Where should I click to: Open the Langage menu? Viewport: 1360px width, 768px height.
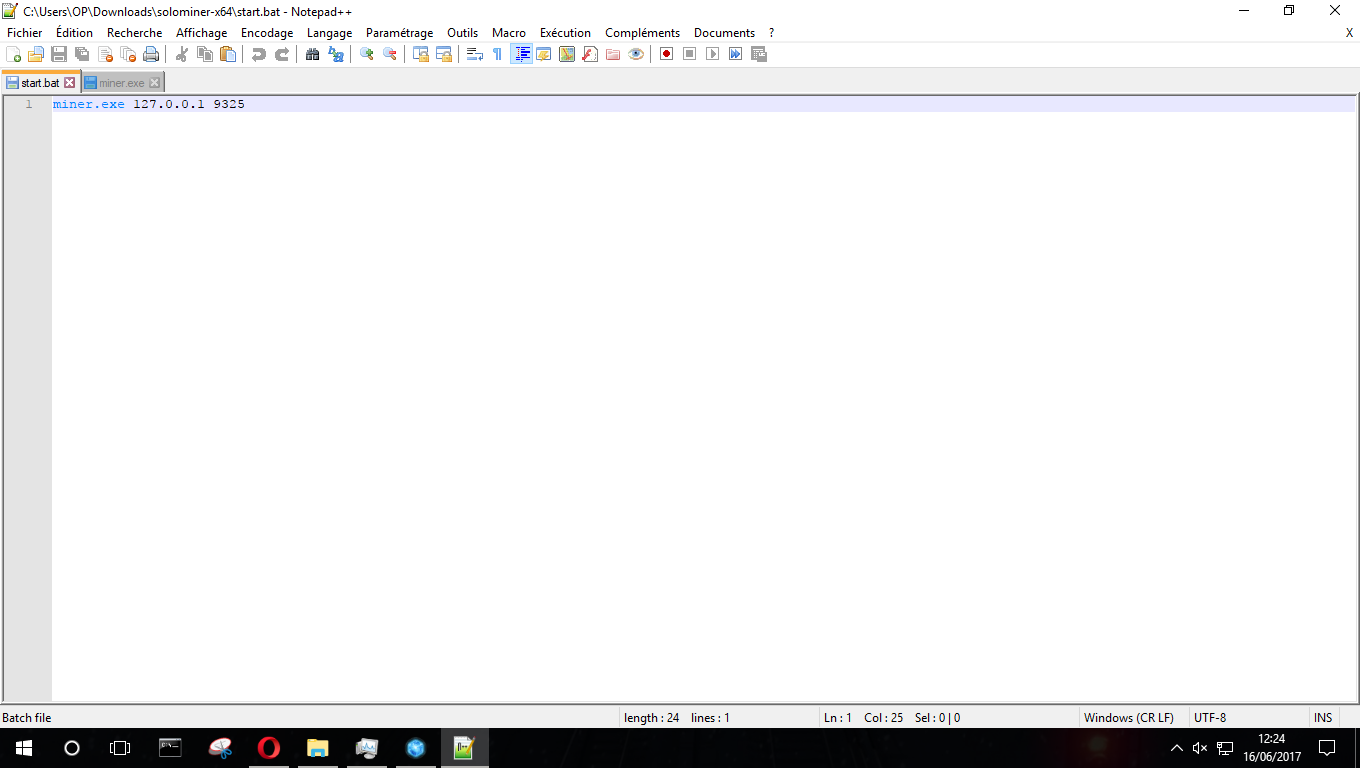329,33
